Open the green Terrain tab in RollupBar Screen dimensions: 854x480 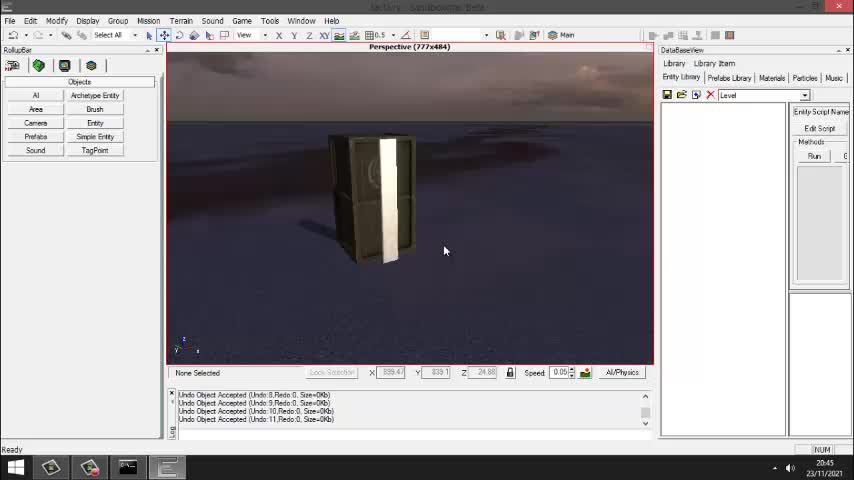pos(39,66)
